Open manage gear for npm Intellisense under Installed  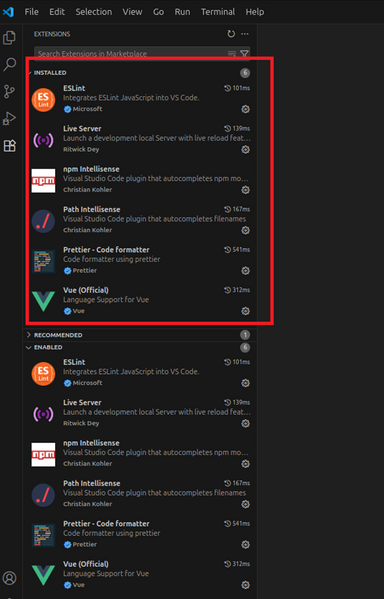click(x=245, y=190)
